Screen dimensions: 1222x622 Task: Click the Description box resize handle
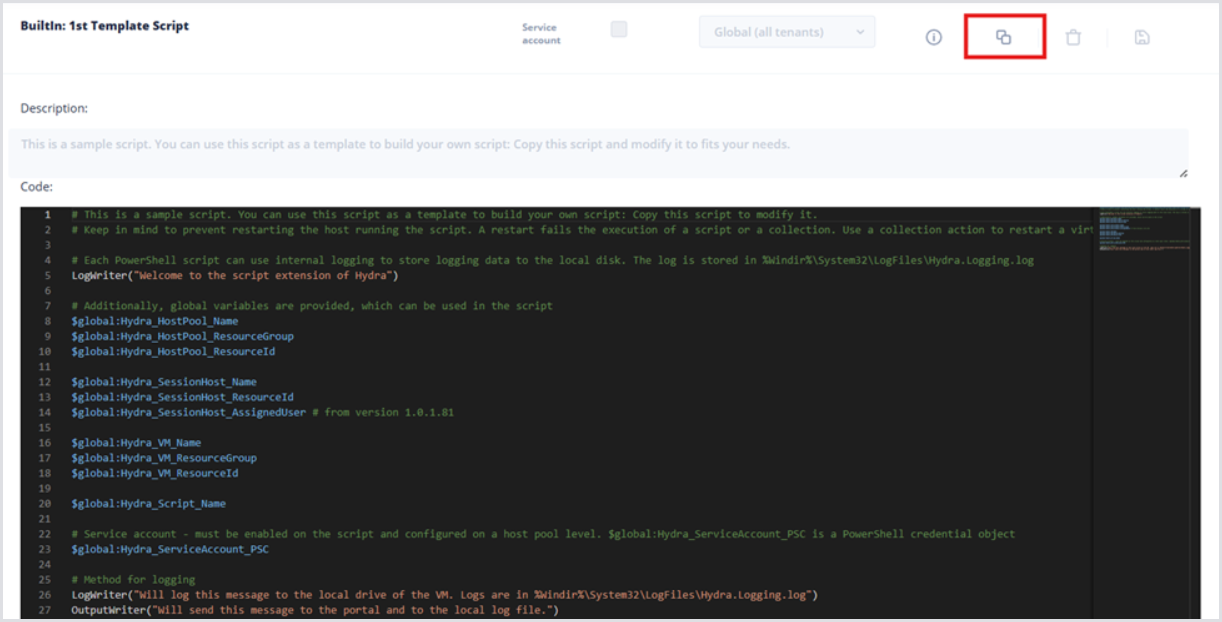[1183, 173]
